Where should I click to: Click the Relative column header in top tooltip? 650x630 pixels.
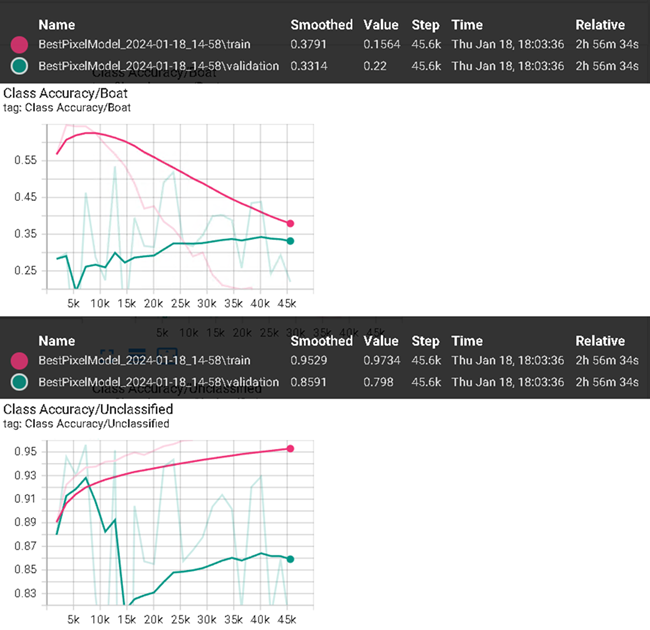[x=600, y=25]
